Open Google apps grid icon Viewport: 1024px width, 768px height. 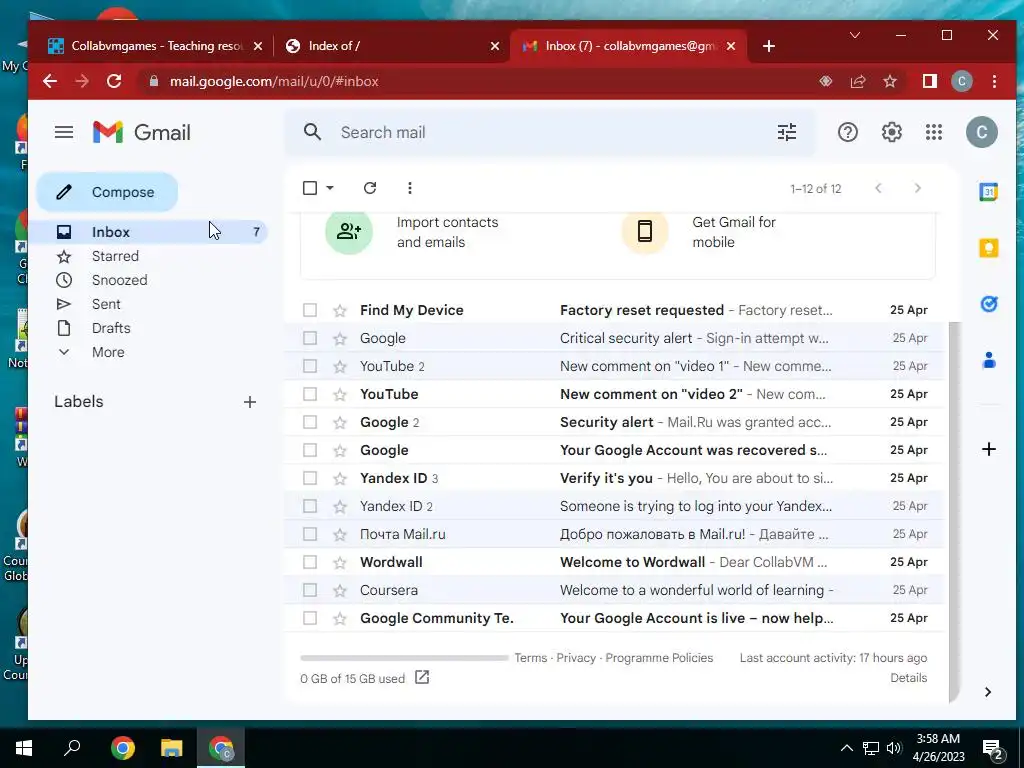(934, 133)
